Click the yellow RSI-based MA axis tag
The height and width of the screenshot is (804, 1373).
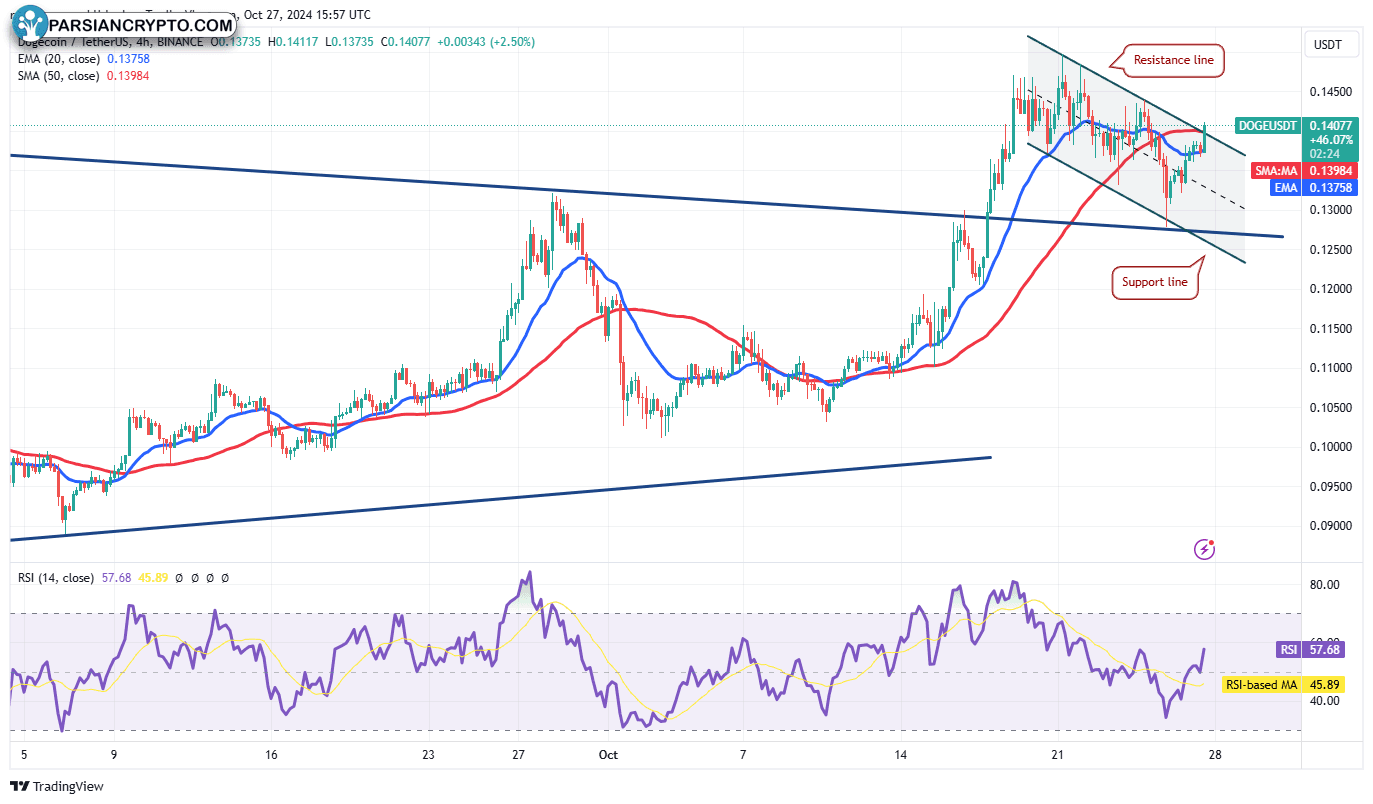tap(1260, 685)
